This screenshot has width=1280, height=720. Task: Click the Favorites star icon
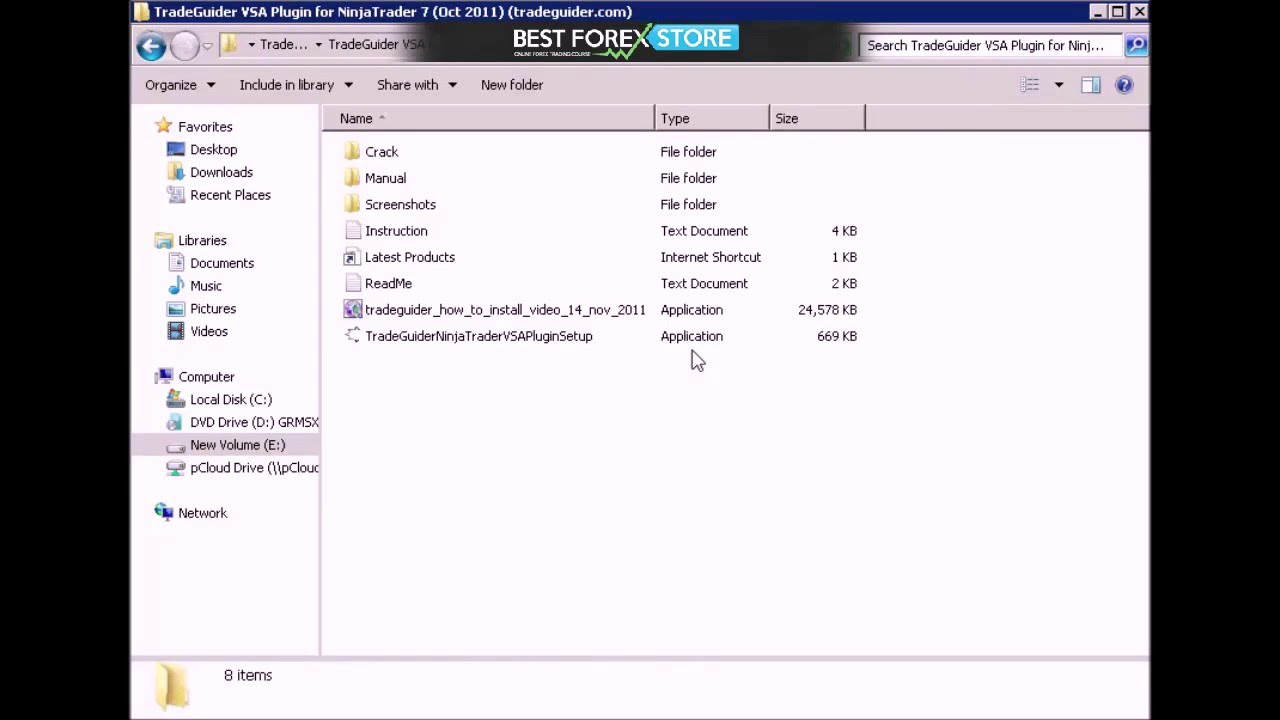pos(164,127)
